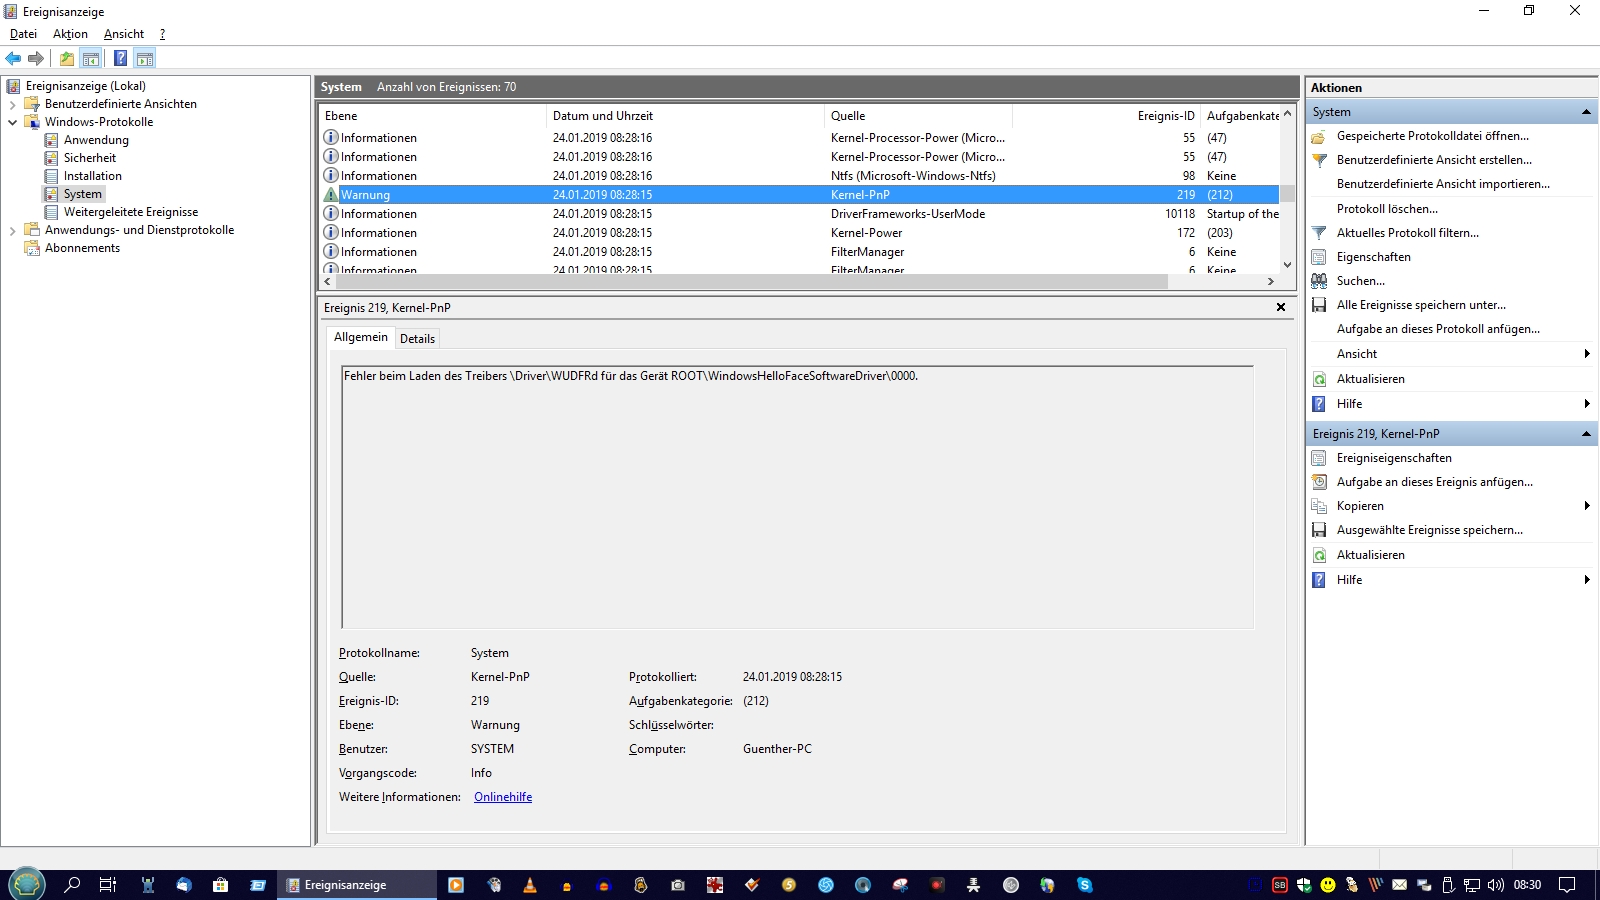The image size is (1600, 900).
Task: Click Benutzerdefinierte Ansicht erstellen action
Action: [x=1434, y=160]
